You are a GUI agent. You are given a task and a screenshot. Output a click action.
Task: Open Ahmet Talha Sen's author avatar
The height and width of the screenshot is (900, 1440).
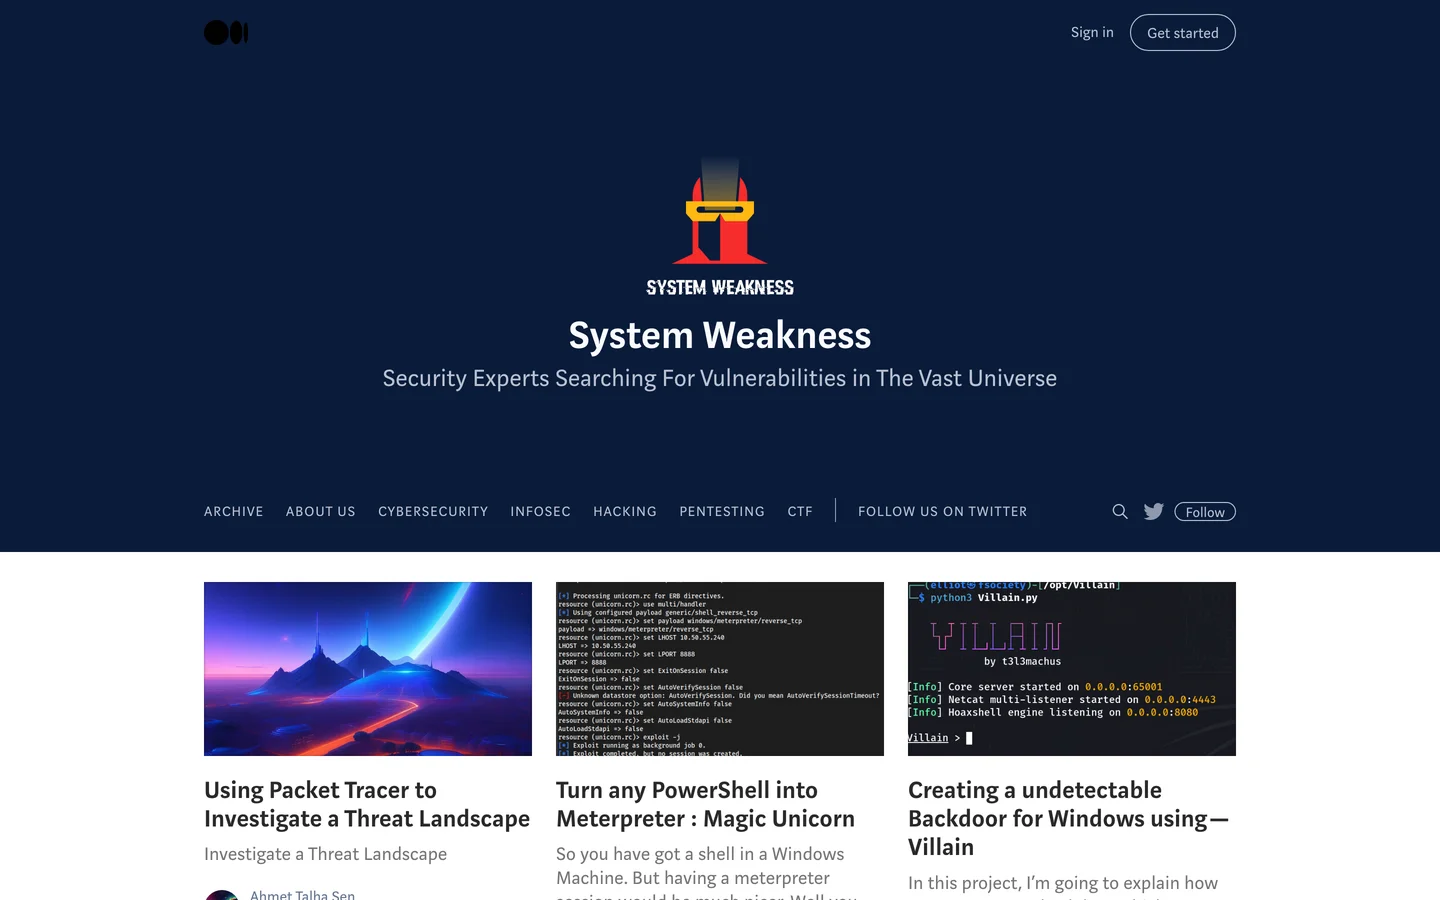(222, 894)
